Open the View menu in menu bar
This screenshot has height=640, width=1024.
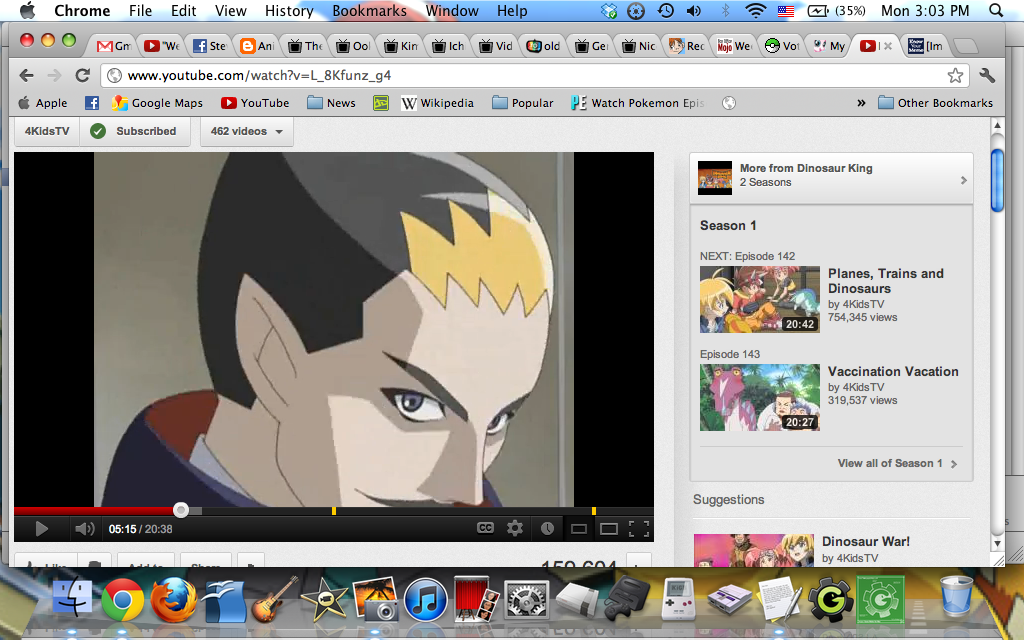231,10
